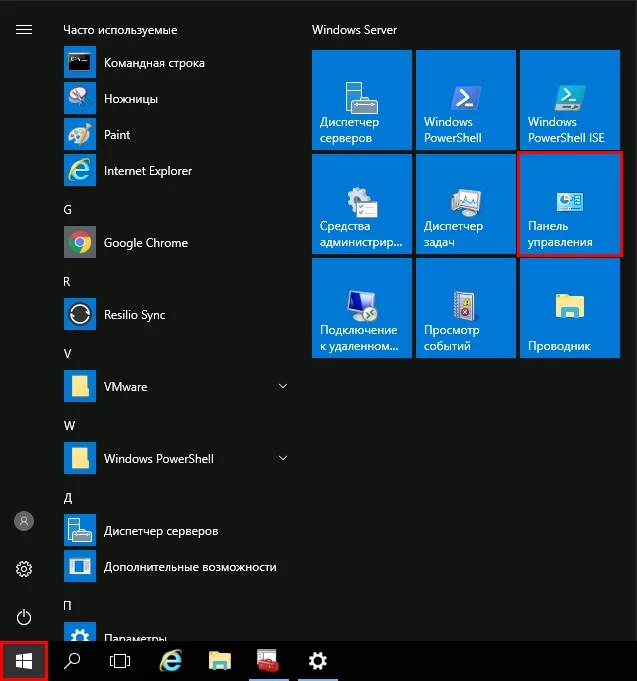This screenshot has width=637, height=681.
Task: Open the Control Panel tile (Панель управления)
Action: click(569, 204)
